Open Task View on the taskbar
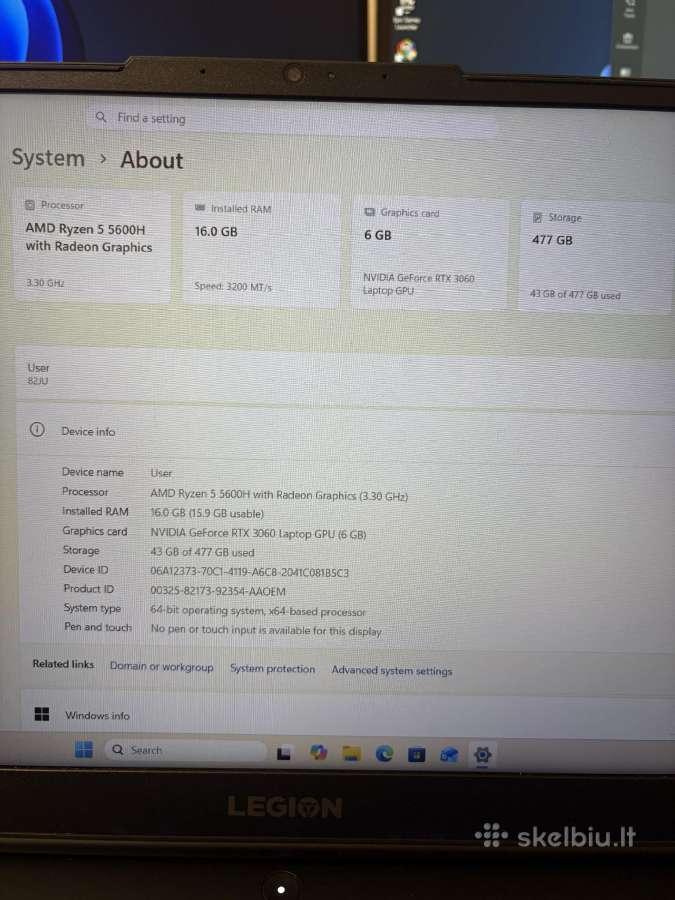 coord(284,753)
